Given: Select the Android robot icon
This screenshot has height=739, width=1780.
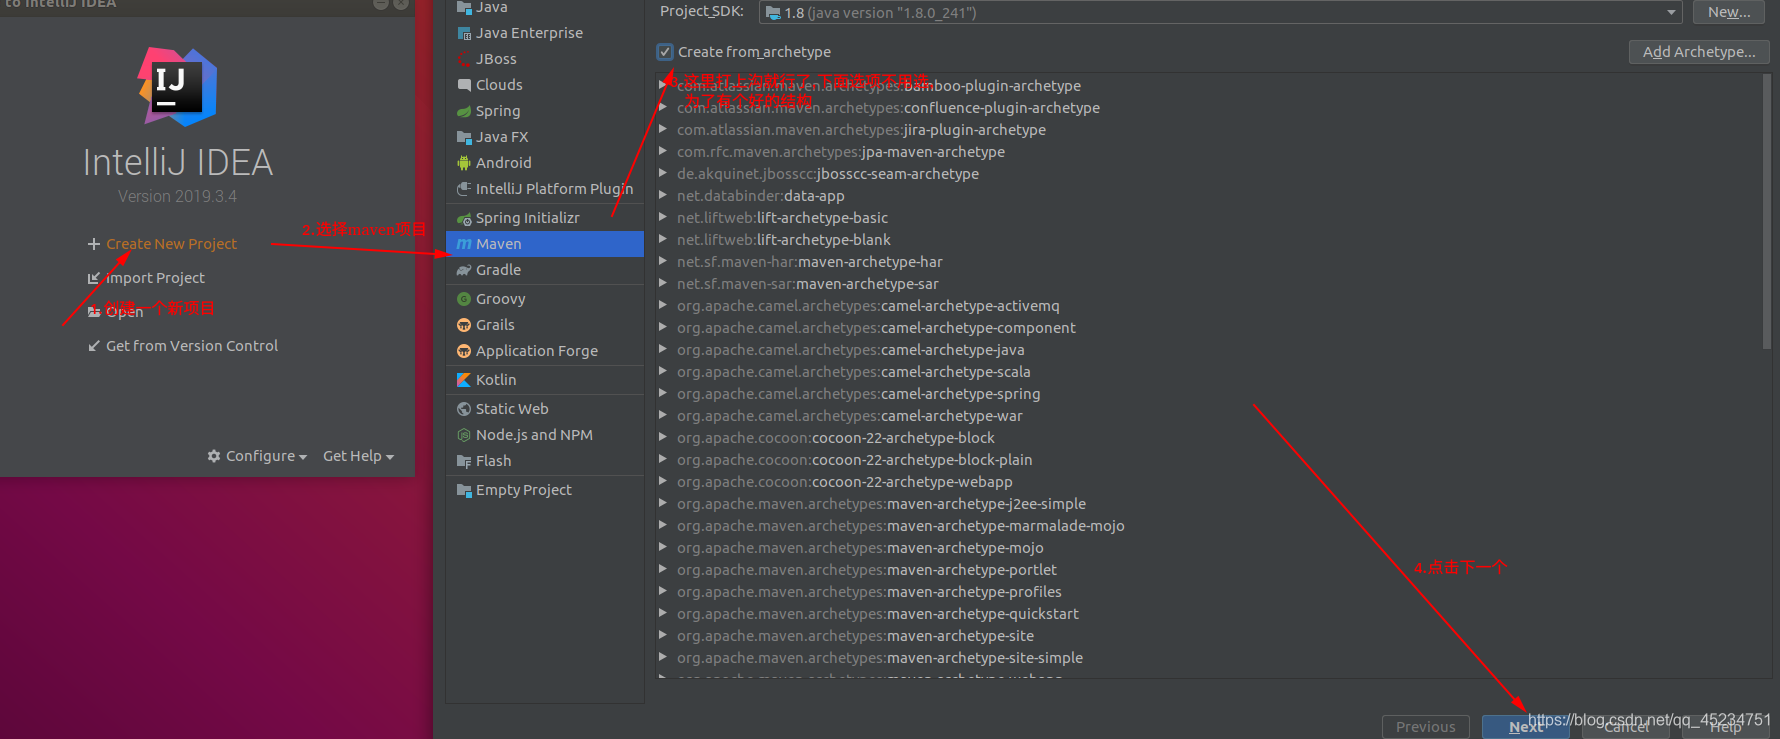Looking at the screenshot, I should pyautogui.click(x=464, y=163).
